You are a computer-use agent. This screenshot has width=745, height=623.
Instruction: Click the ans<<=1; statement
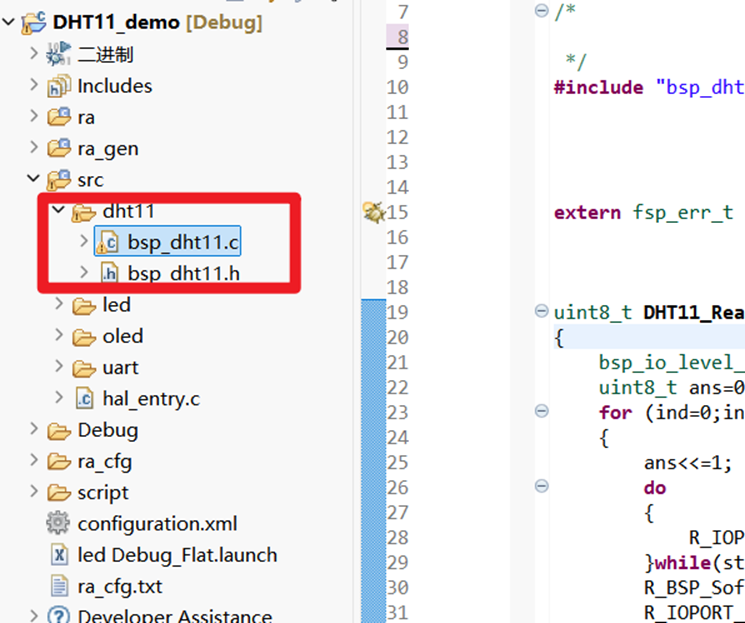pyautogui.click(x=688, y=462)
